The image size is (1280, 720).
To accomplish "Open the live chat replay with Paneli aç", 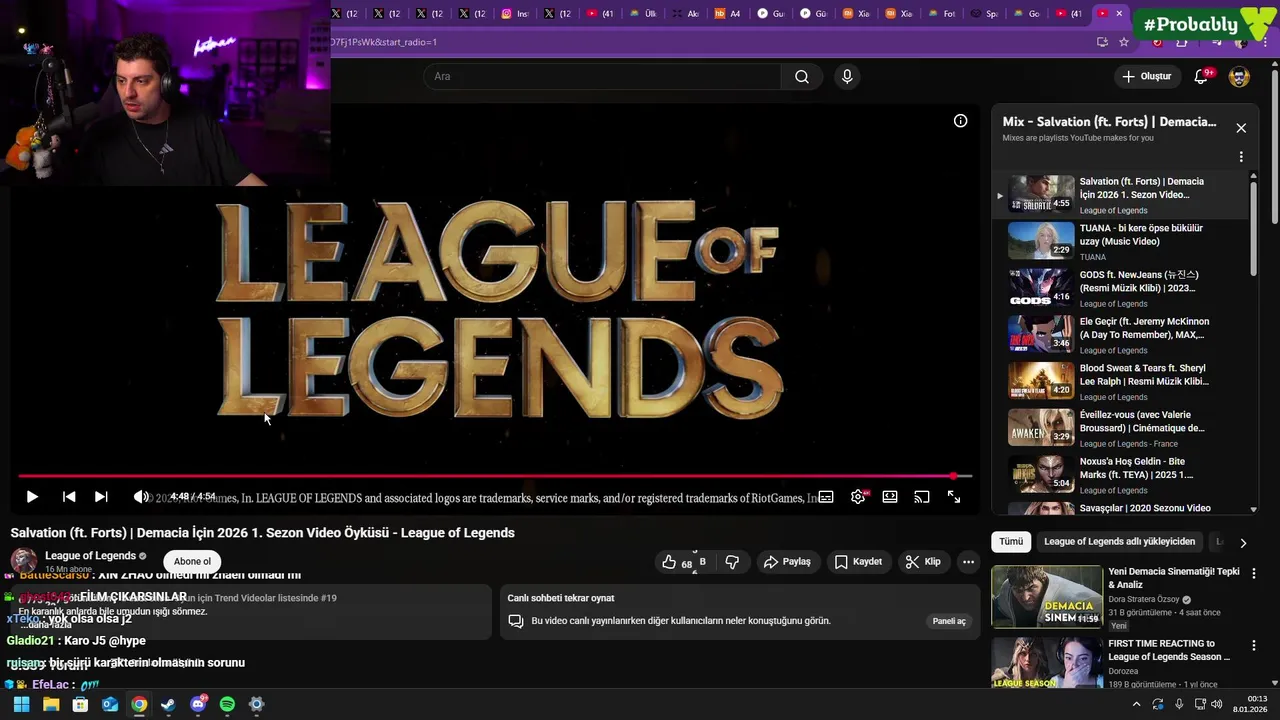I will point(949,621).
